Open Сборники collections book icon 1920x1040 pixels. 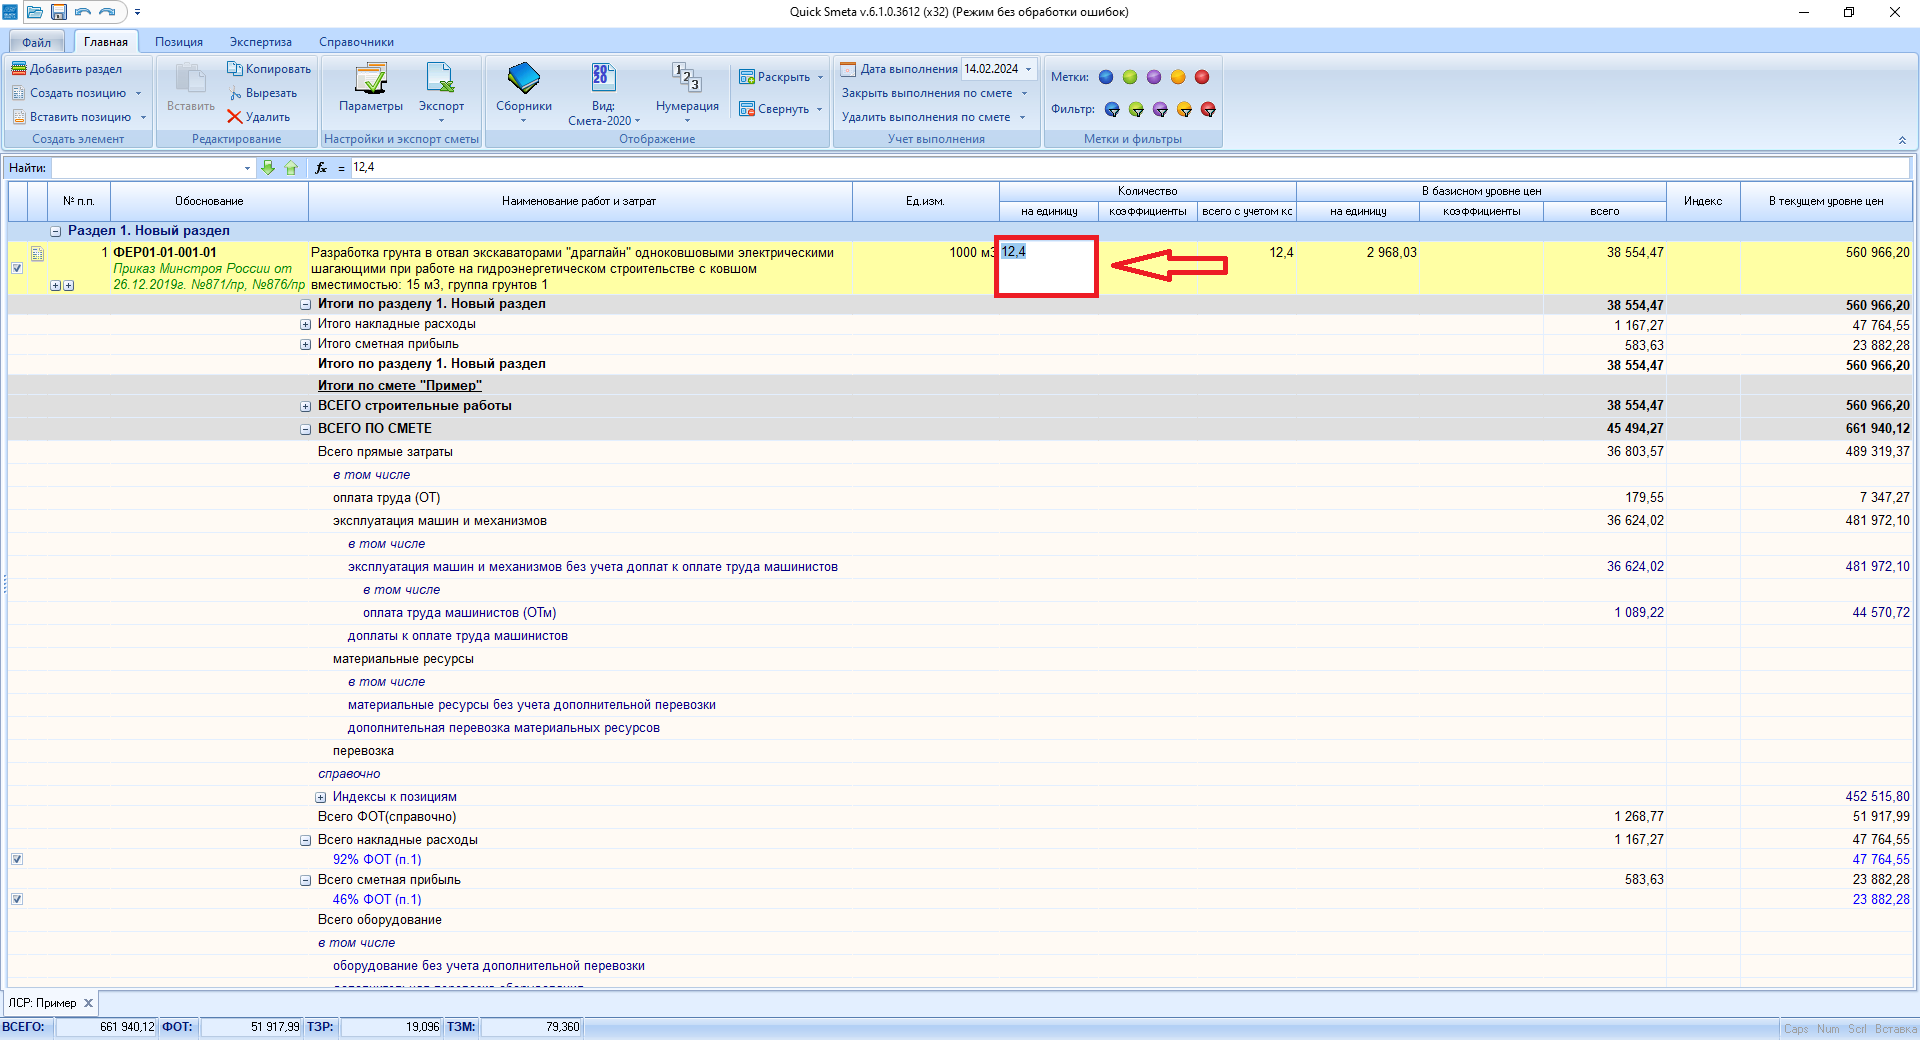pos(524,92)
